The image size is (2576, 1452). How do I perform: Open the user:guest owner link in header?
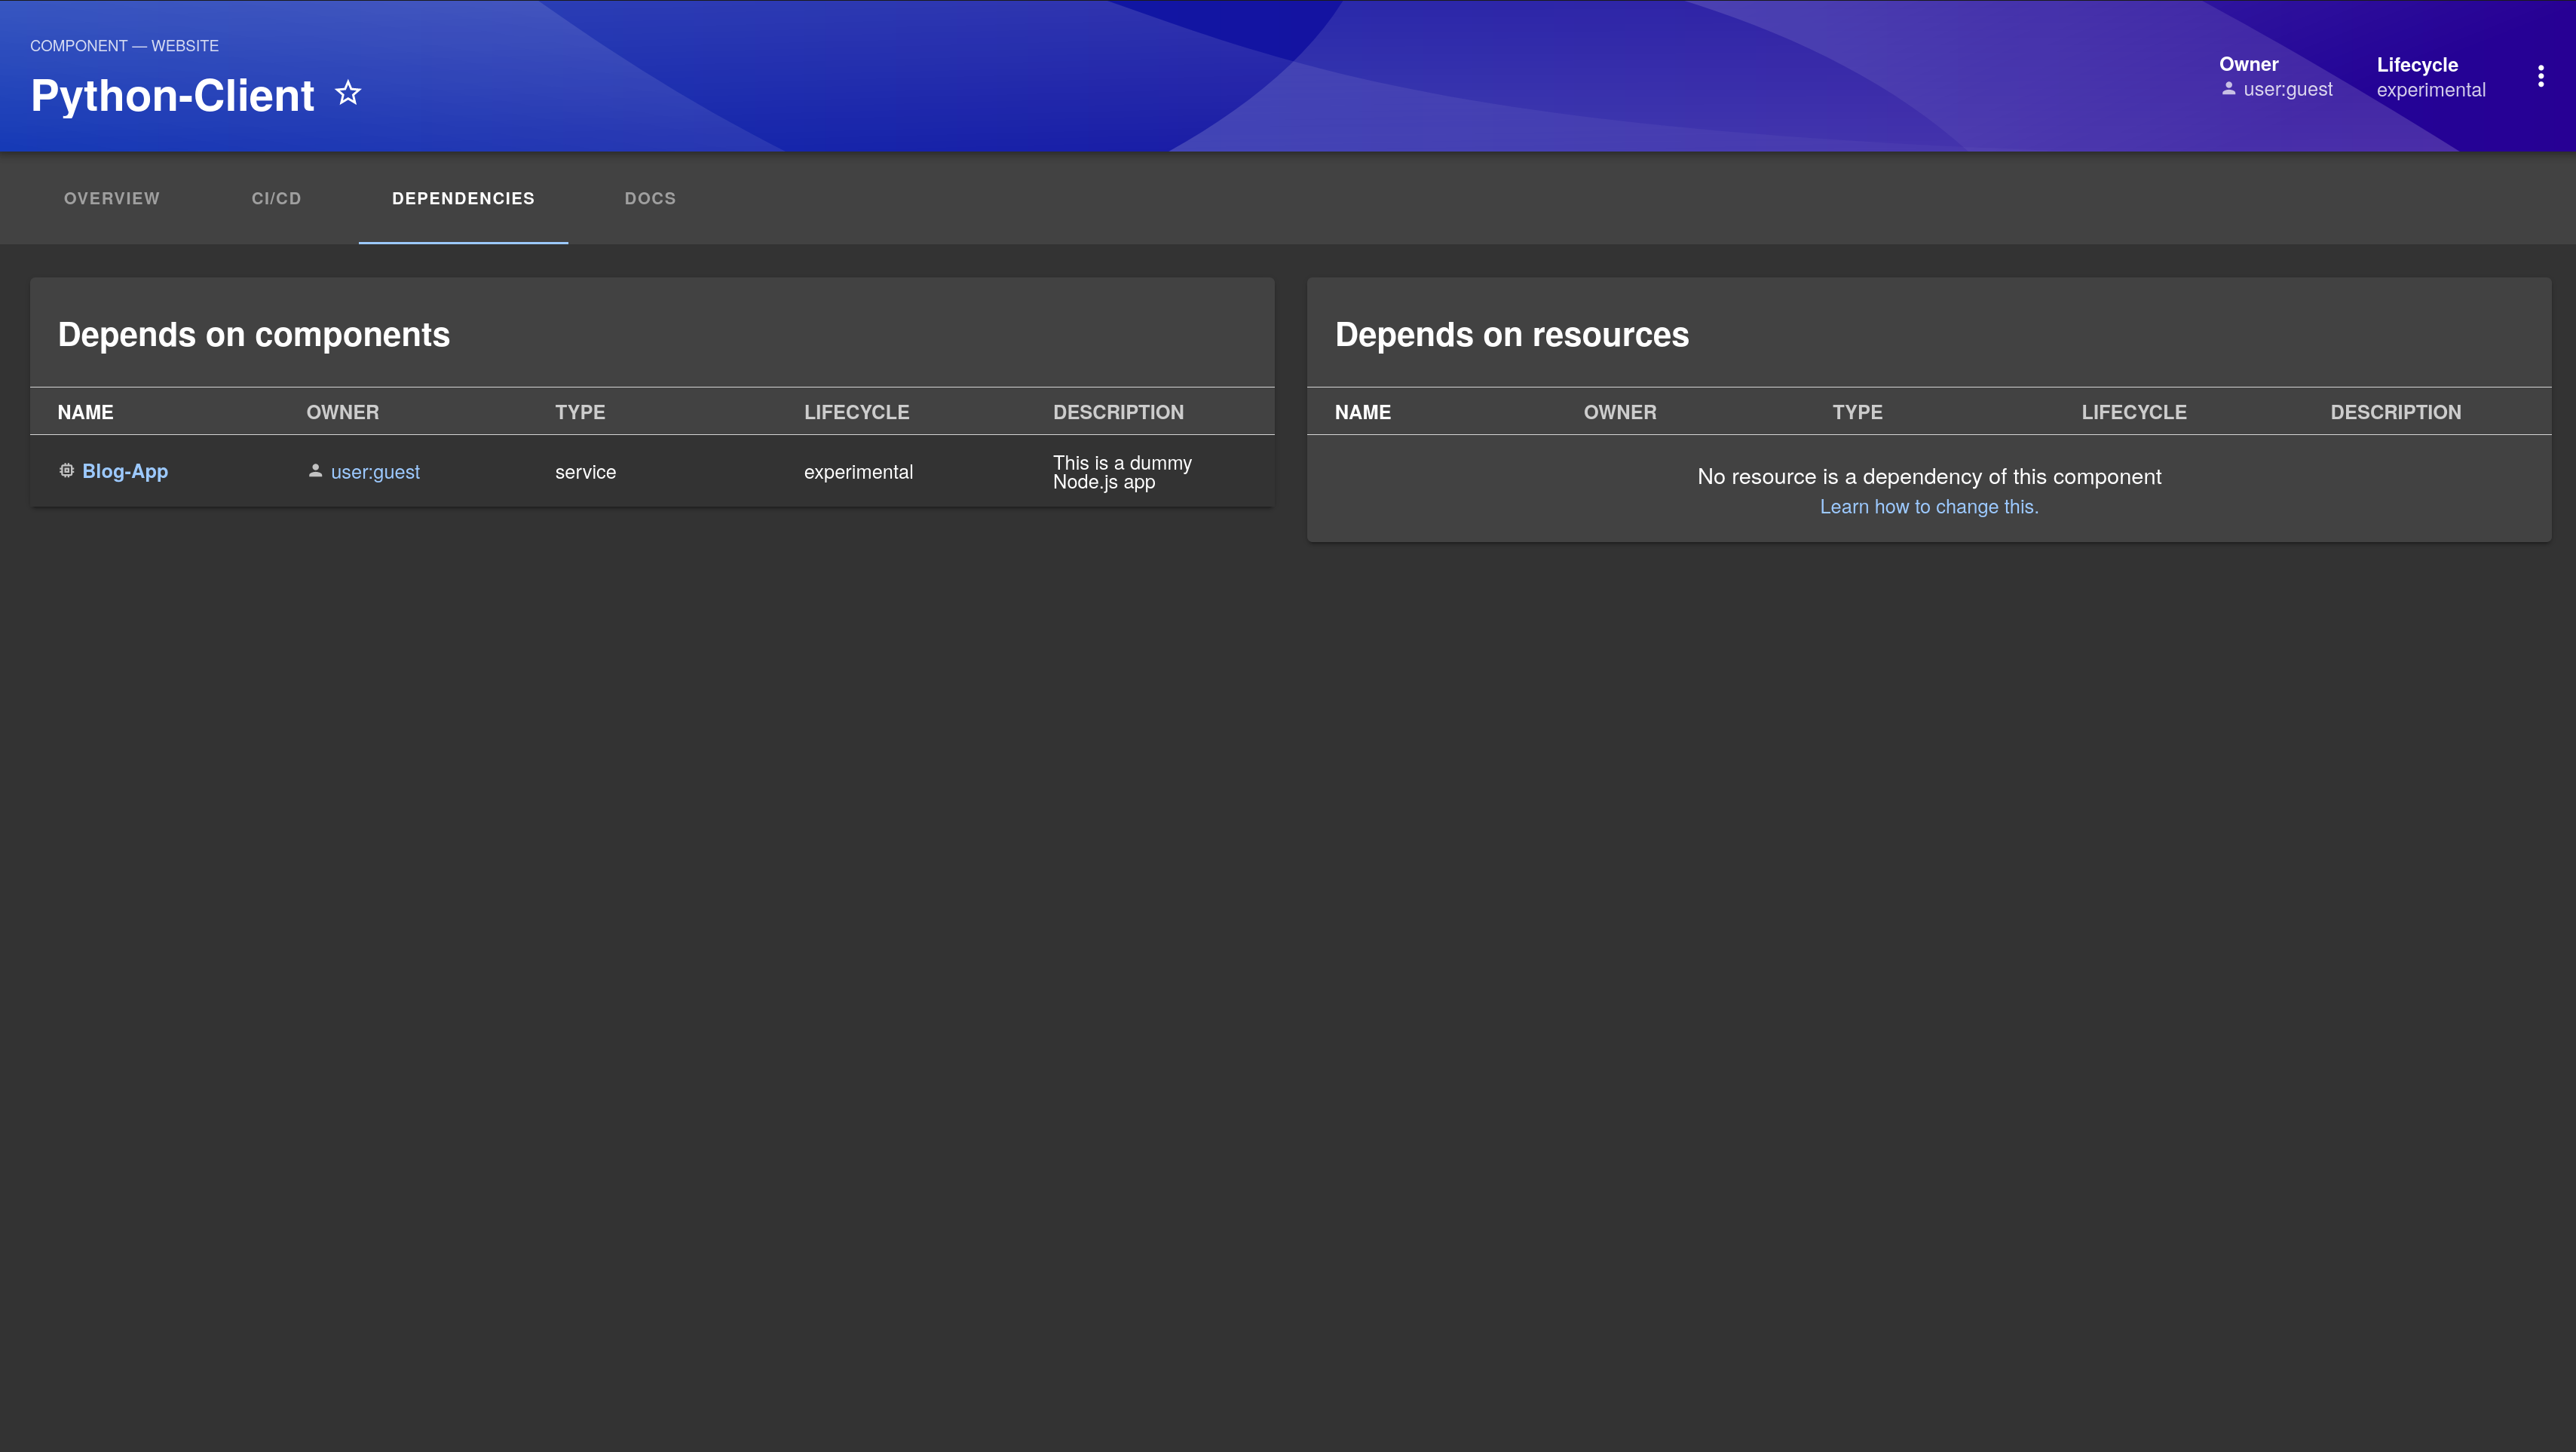click(x=2287, y=89)
